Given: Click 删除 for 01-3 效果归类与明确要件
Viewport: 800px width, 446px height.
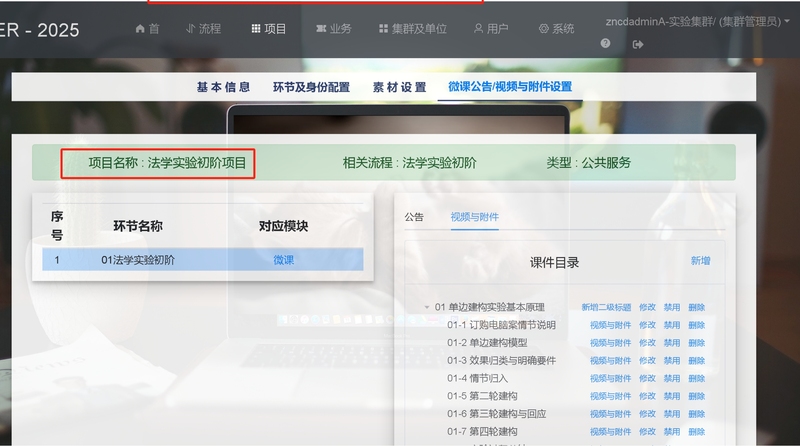Looking at the screenshot, I should coord(696,361).
